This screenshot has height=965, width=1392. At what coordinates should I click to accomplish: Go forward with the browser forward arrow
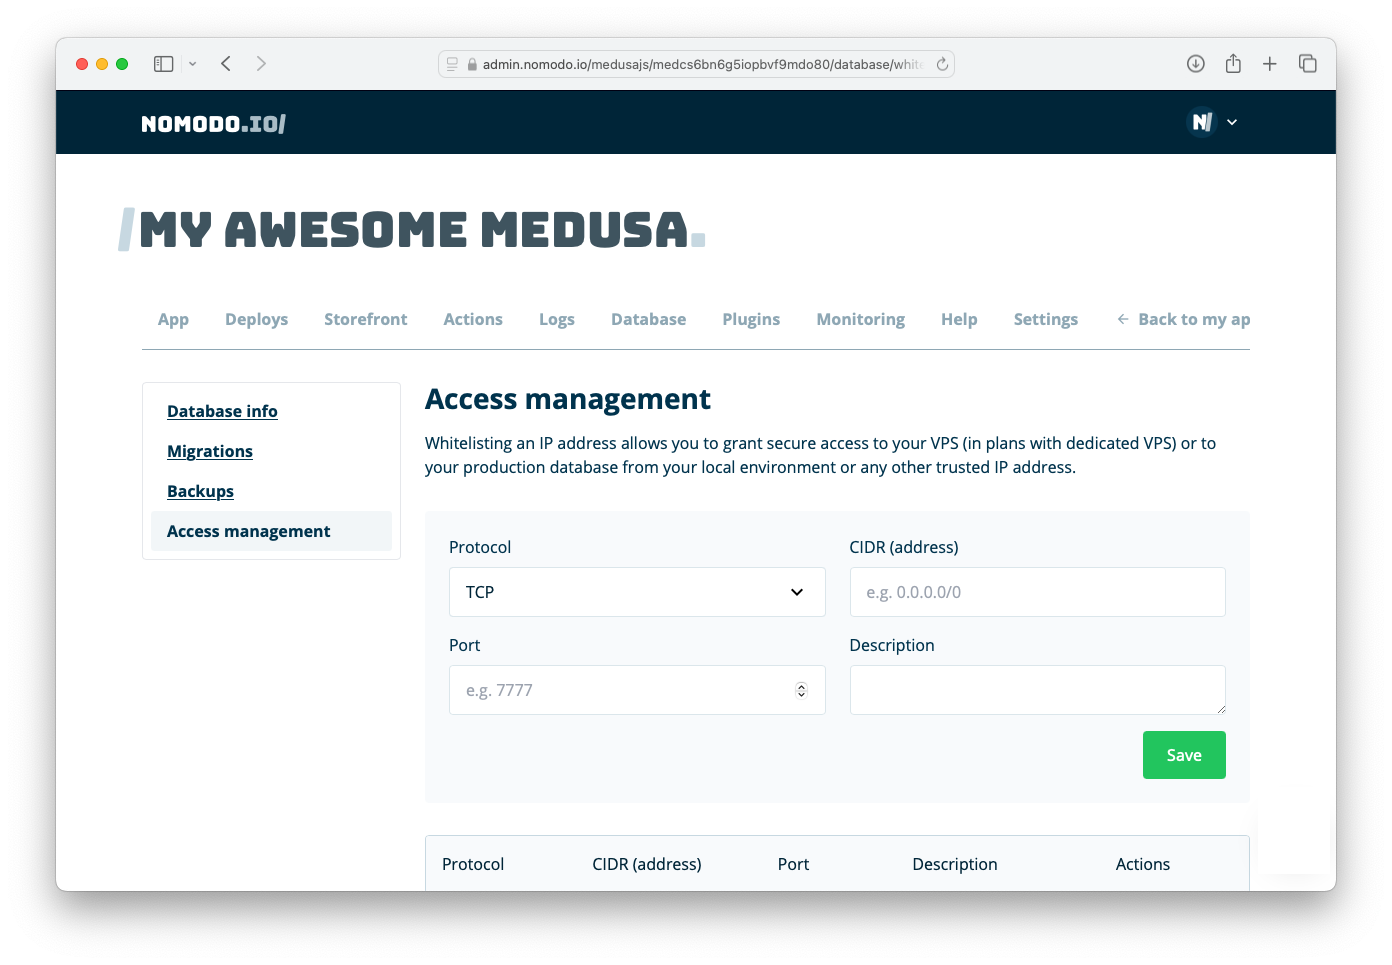pos(261,64)
